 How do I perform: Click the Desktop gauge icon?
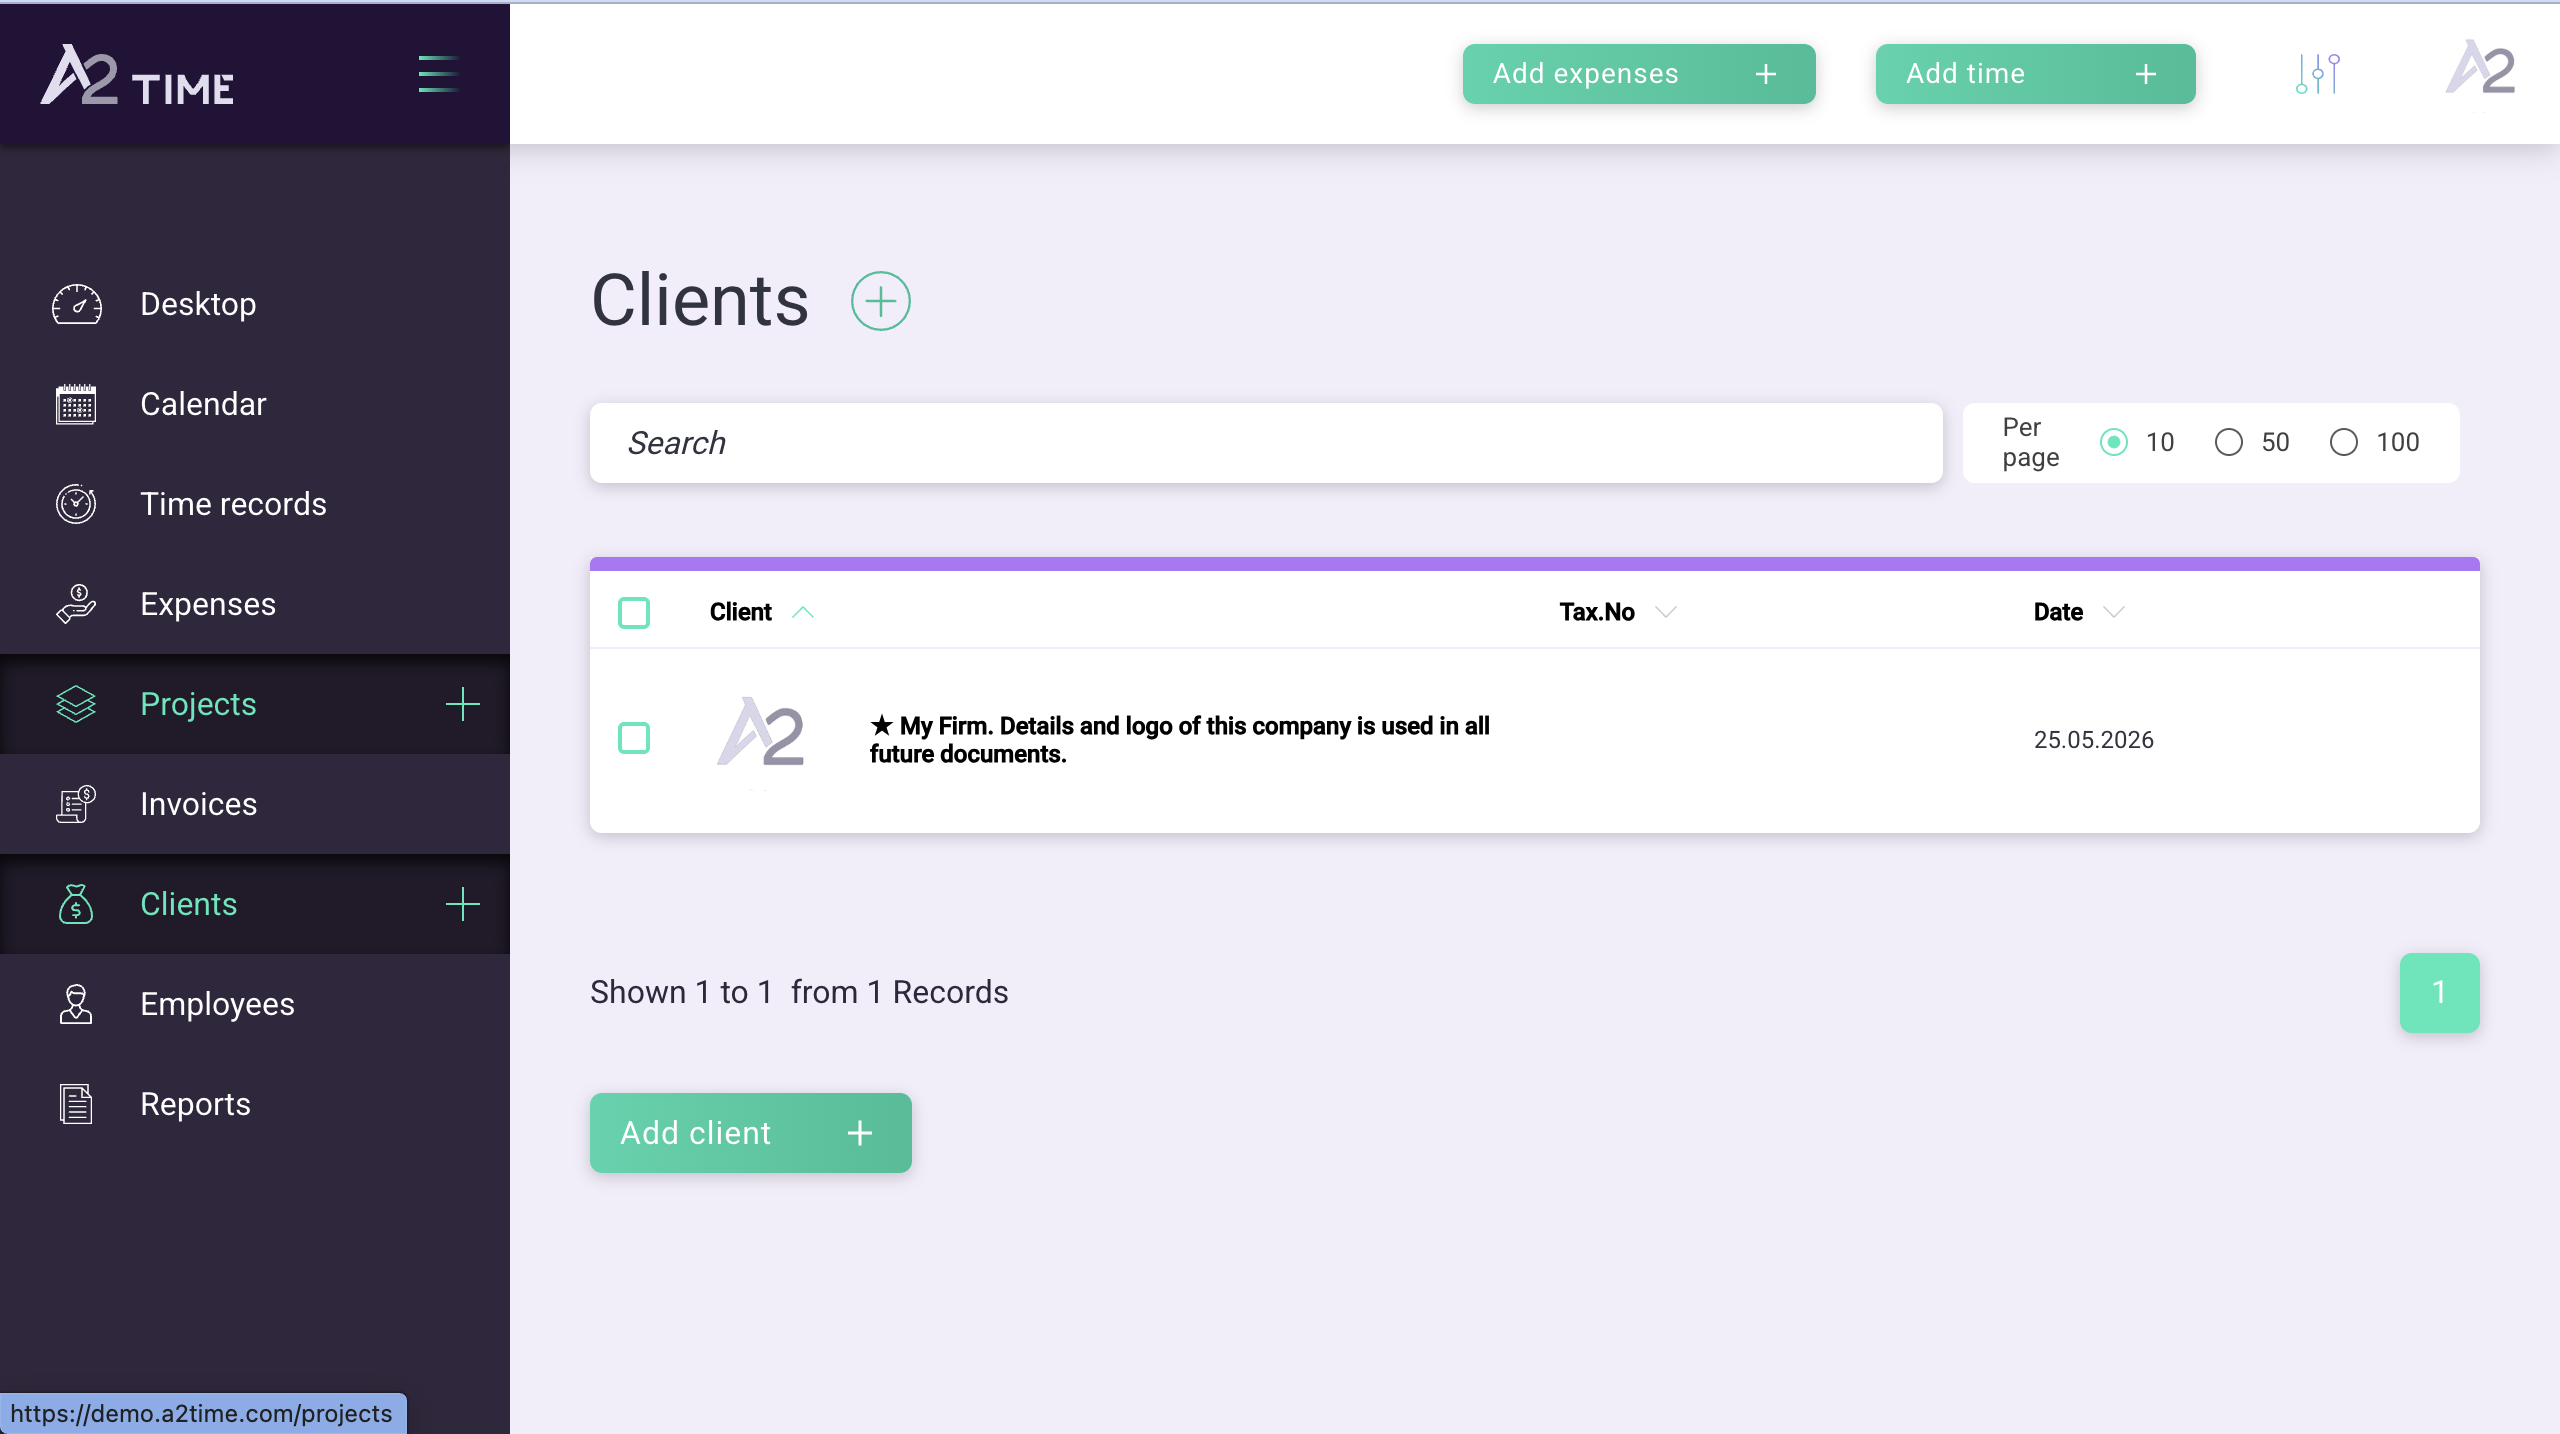coord(76,304)
